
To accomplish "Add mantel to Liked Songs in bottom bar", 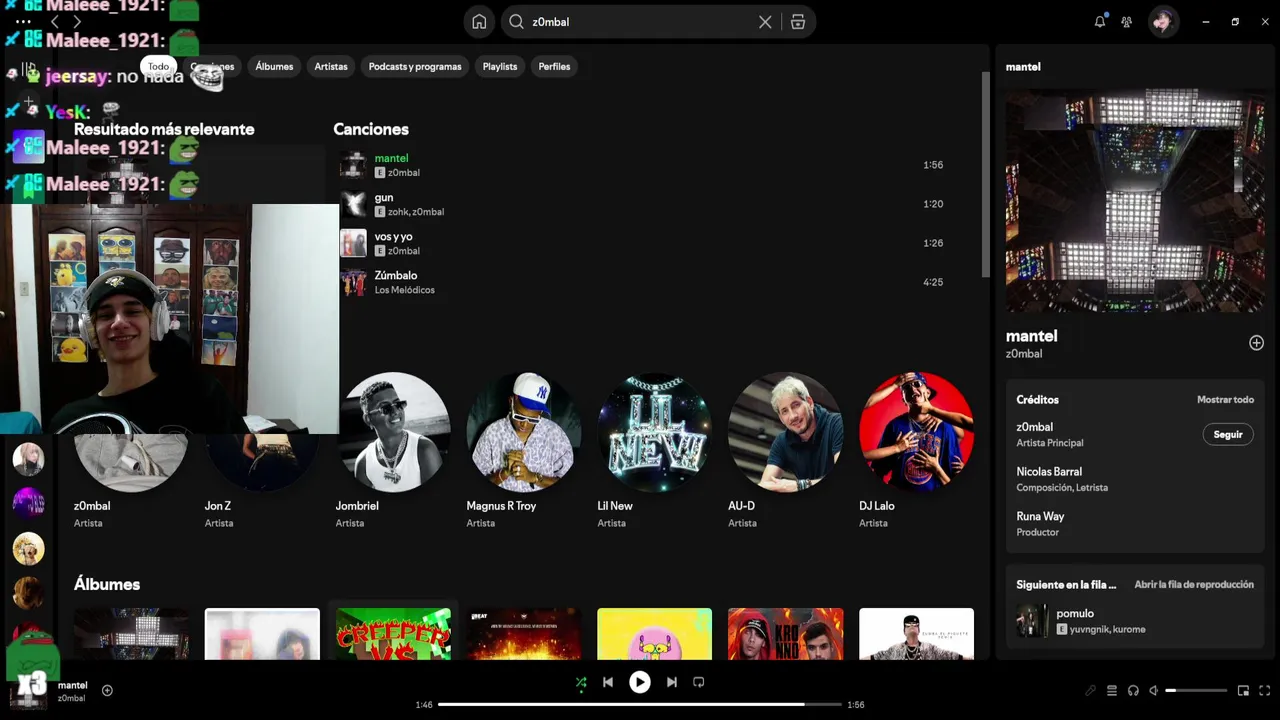I will (107, 690).
